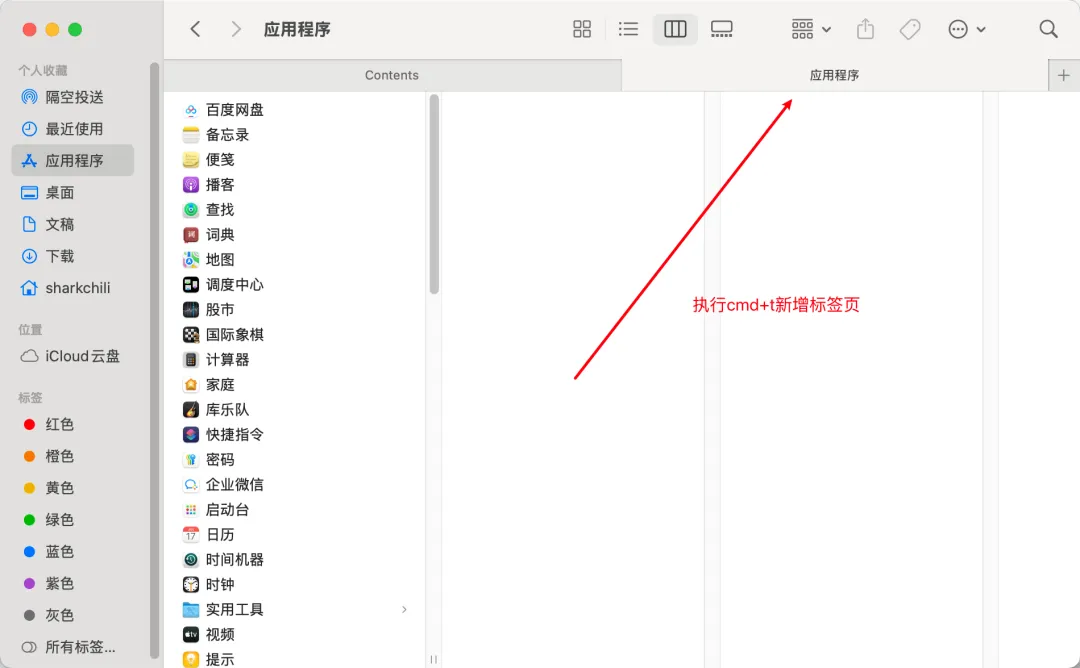The height and width of the screenshot is (668, 1080).
Task: Open 下载 in sidebar
Action: coord(73,256)
